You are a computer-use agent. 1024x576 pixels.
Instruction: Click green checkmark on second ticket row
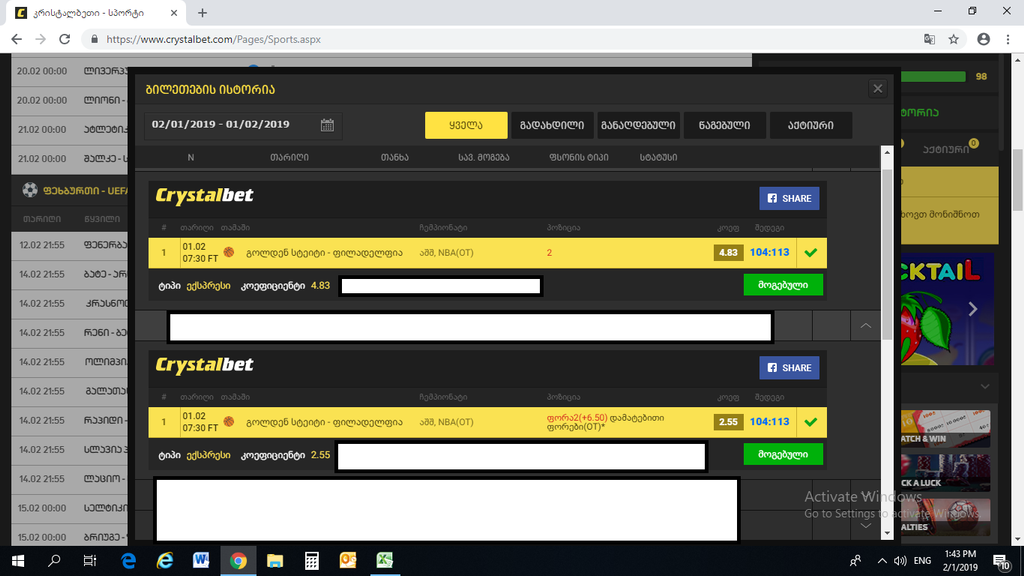pyautogui.click(x=811, y=422)
